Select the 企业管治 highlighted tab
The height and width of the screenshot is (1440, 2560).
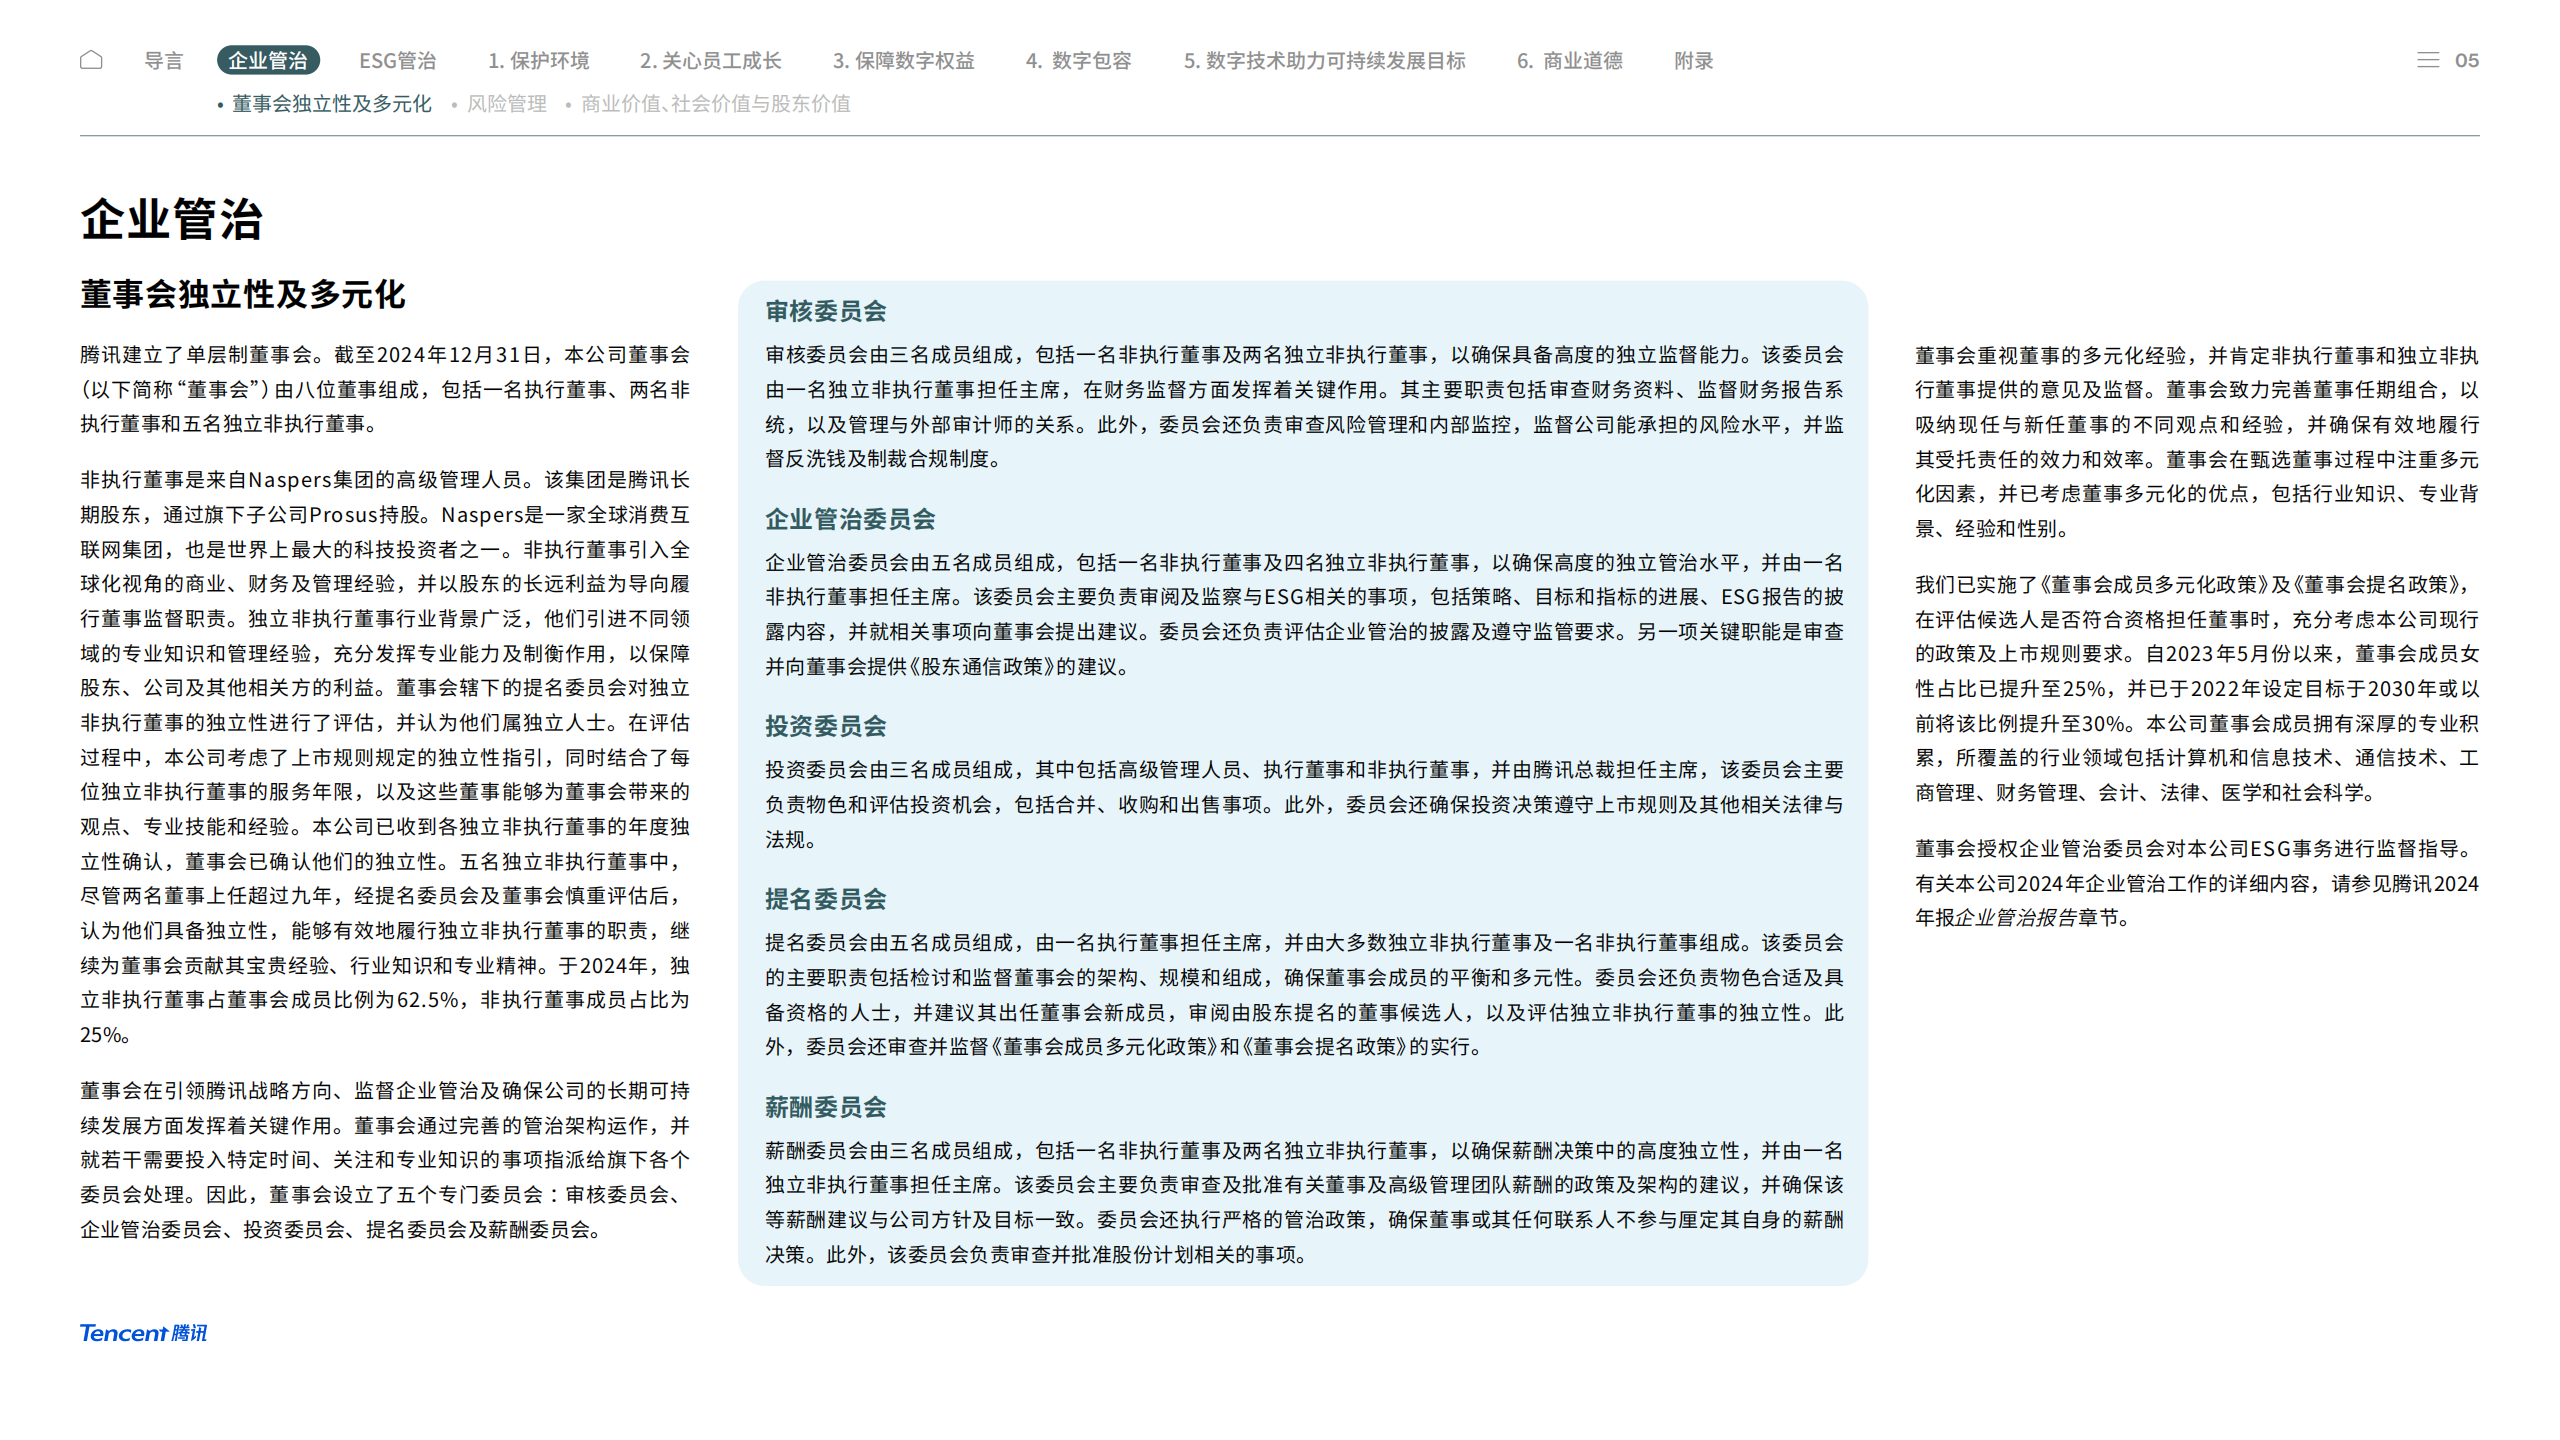(268, 61)
